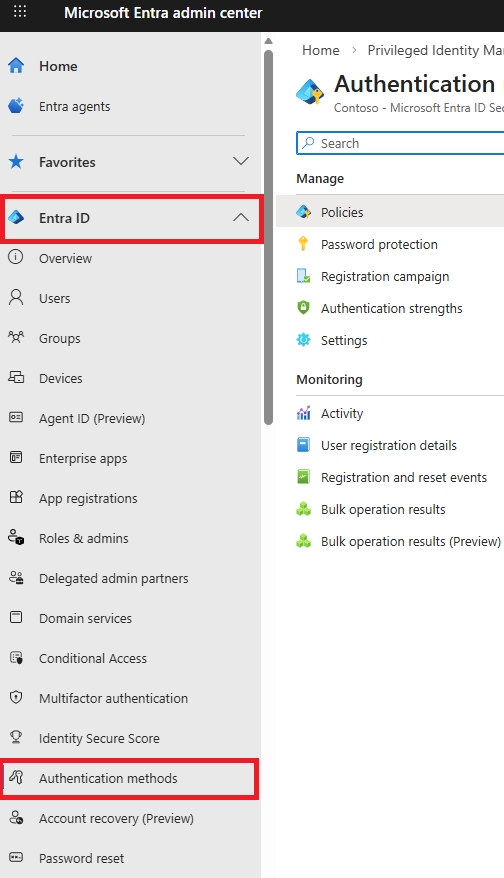Click the scrollbar up arrow

point(268,41)
